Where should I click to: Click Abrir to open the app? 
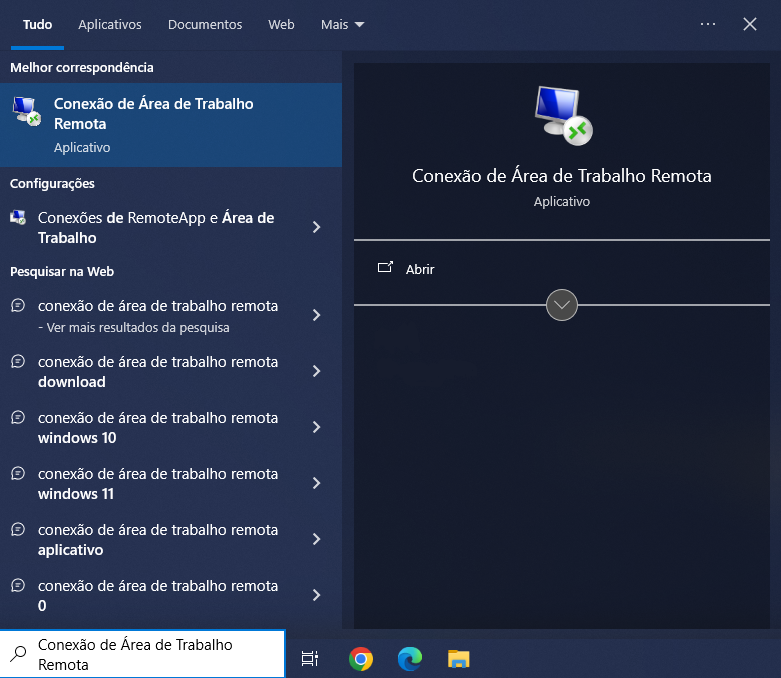(x=420, y=269)
